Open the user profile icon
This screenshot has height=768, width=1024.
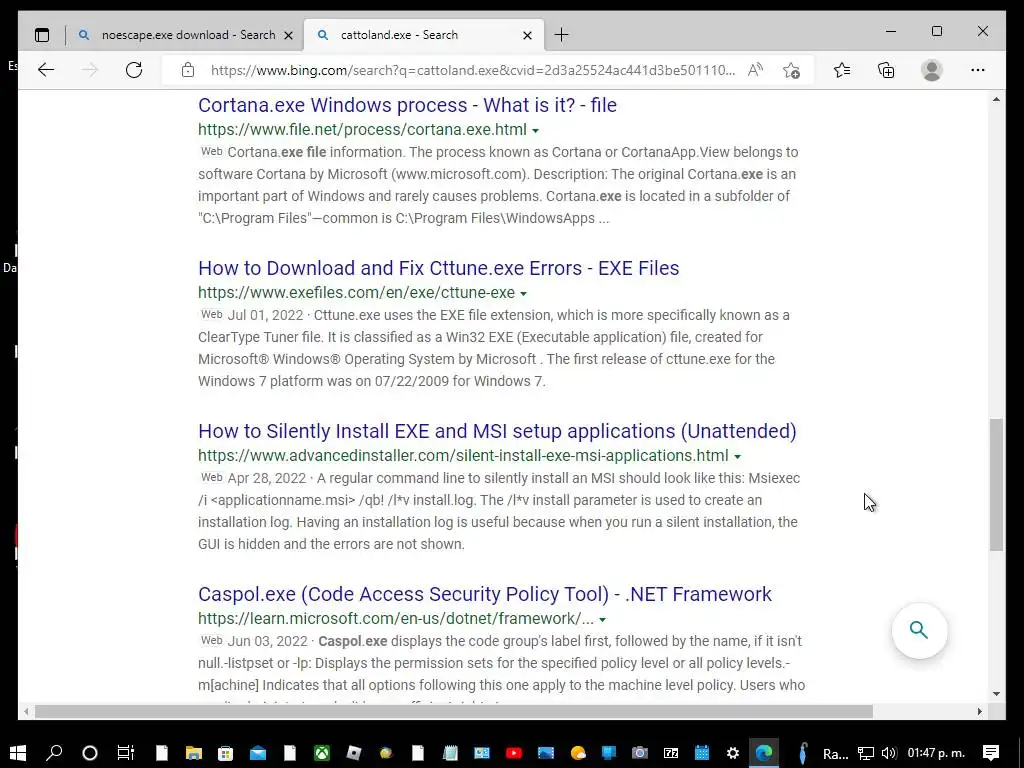pos(932,70)
